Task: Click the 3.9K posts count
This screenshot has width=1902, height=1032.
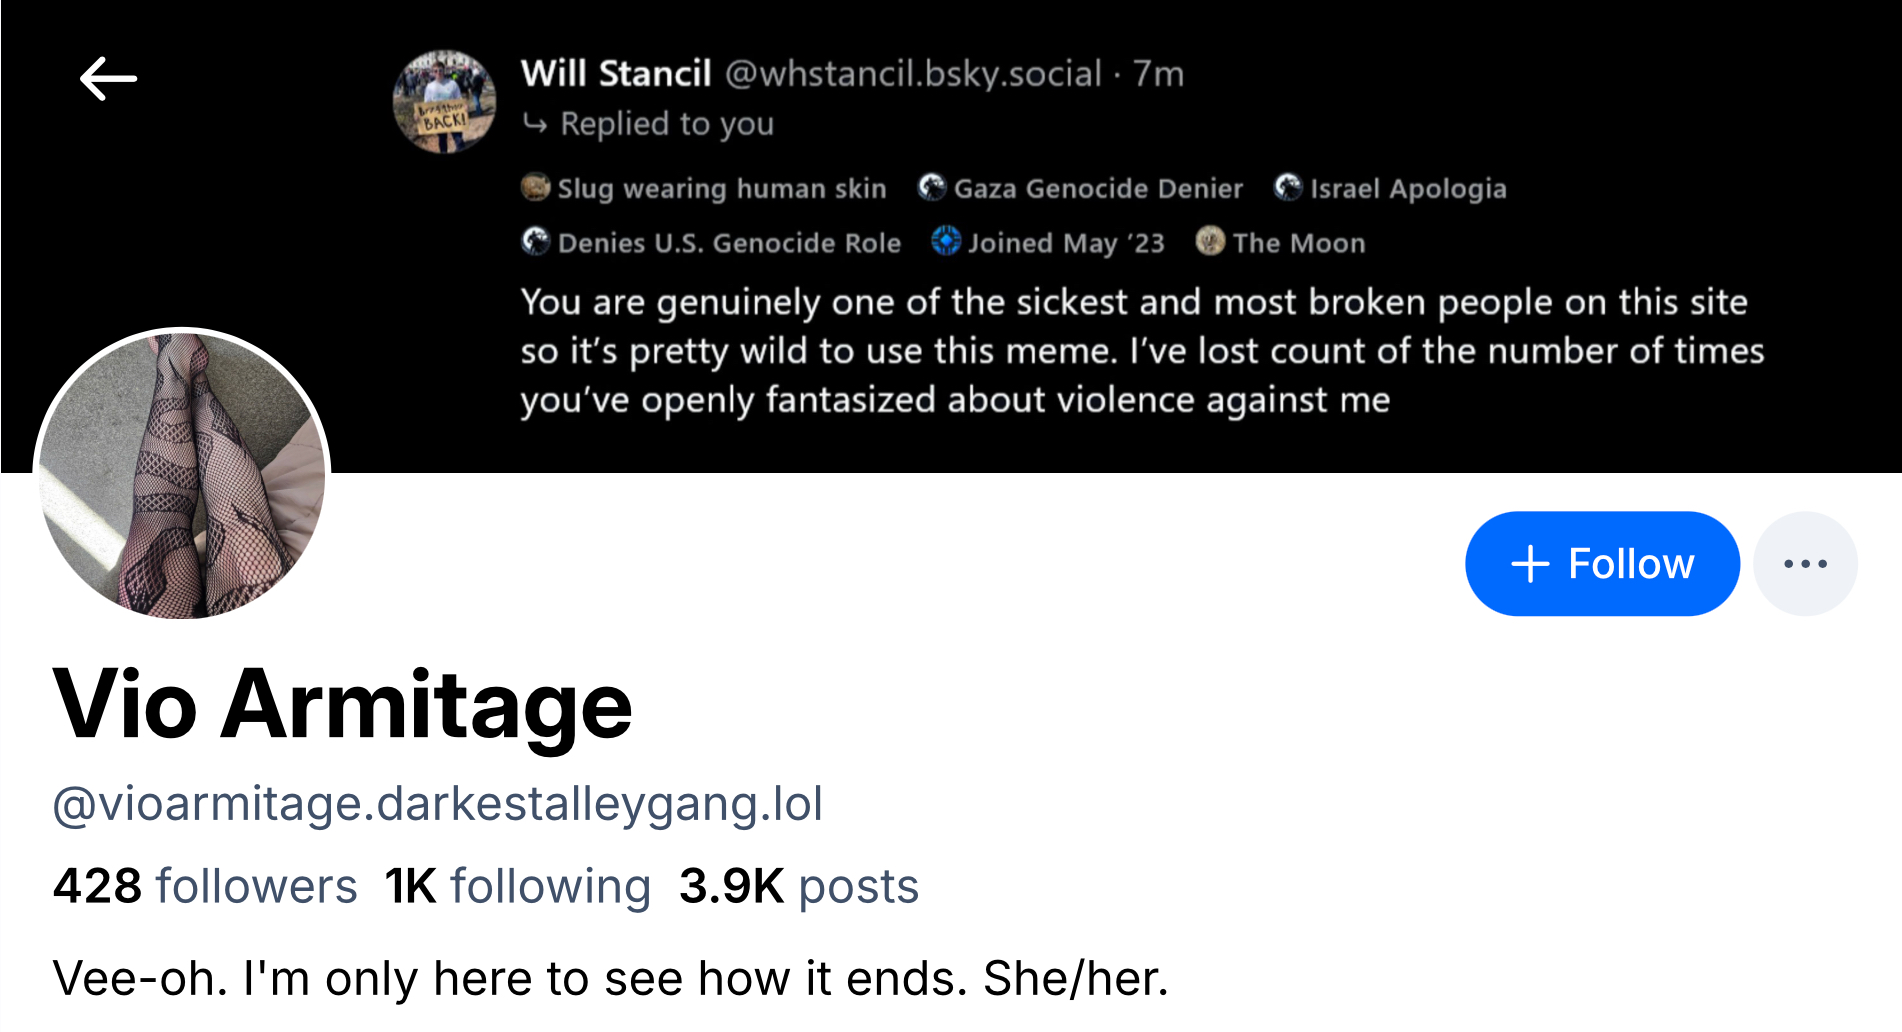Action: (x=798, y=886)
